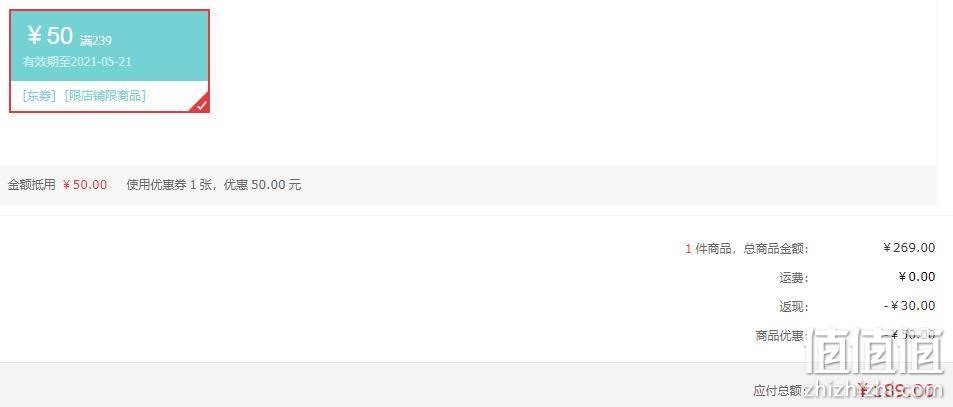953x407 pixels.
Task: Click the large ¥50 coupon value
Action: point(50,36)
